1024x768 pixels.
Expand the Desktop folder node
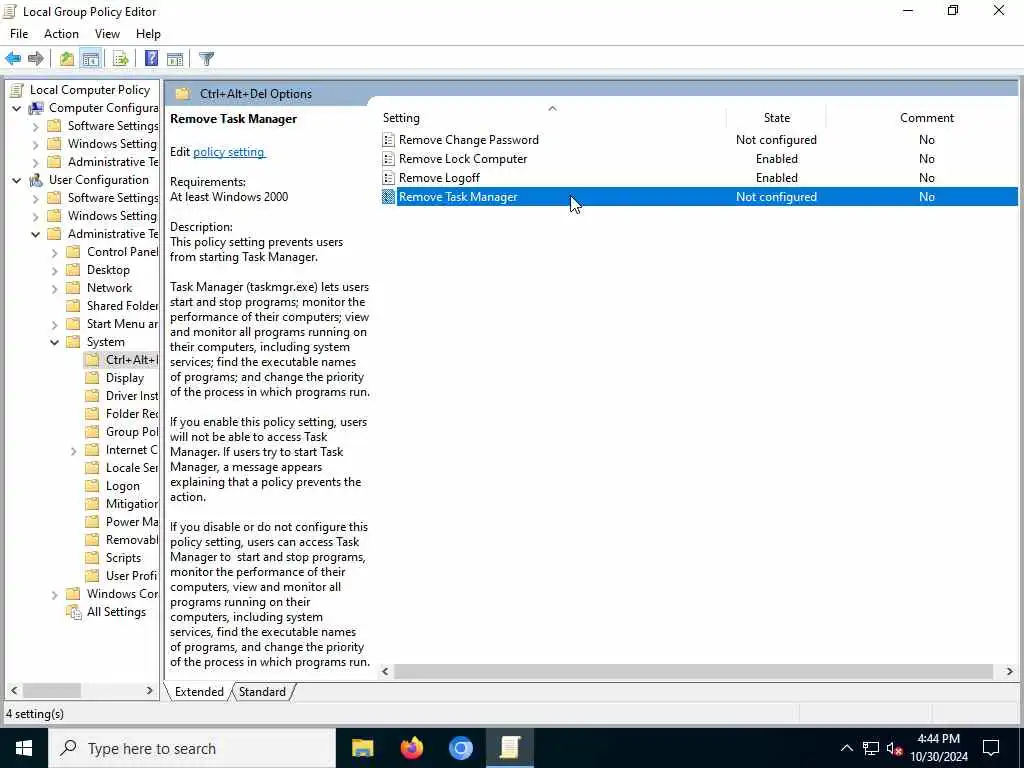click(55, 270)
